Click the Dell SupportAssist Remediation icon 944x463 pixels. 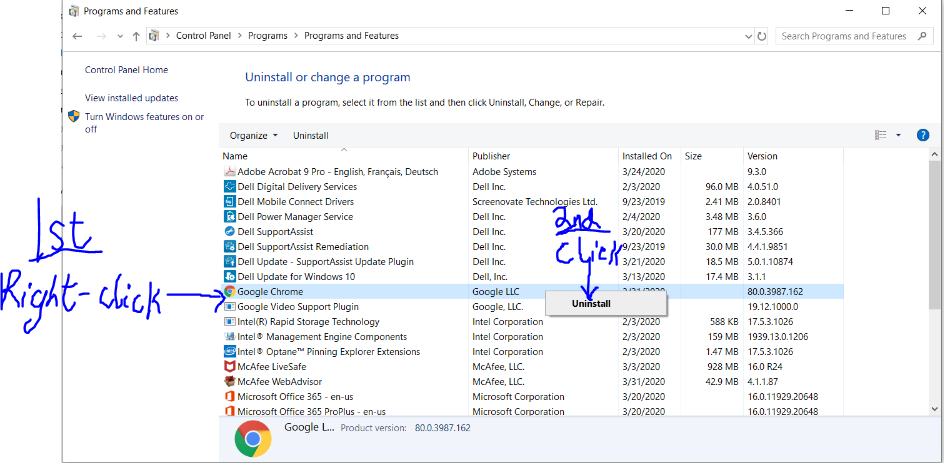[229, 247]
